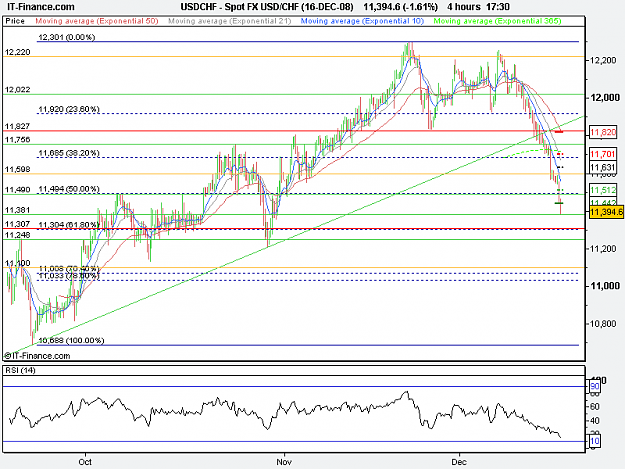Click the 11,381 level label

click(18, 210)
